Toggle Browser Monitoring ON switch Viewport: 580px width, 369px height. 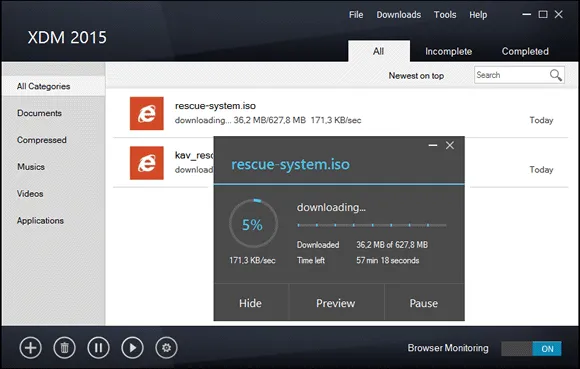[x=531, y=349]
